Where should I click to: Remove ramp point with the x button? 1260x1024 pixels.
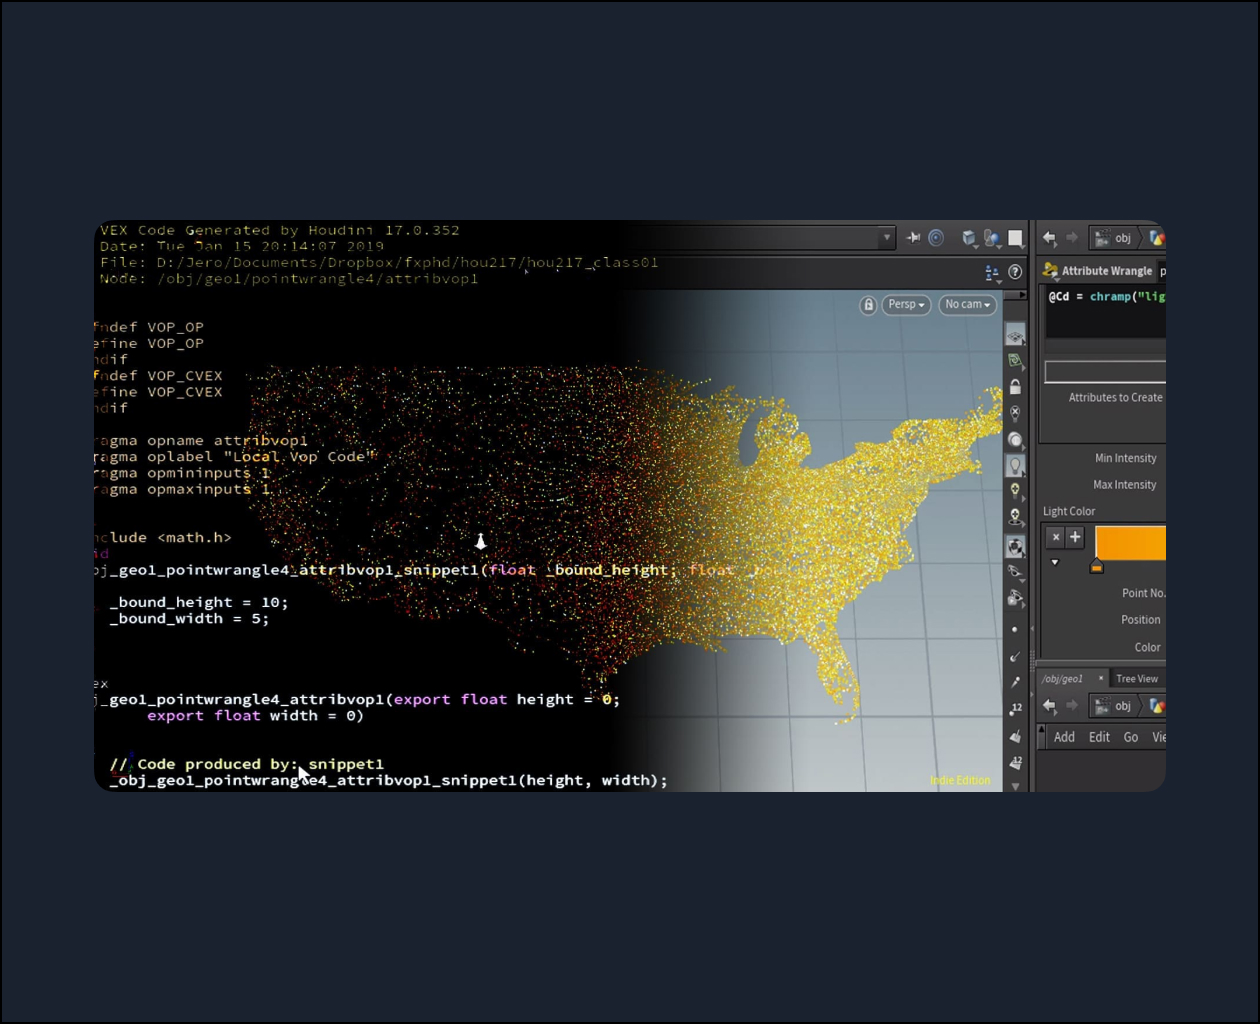click(x=1055, y=537)
